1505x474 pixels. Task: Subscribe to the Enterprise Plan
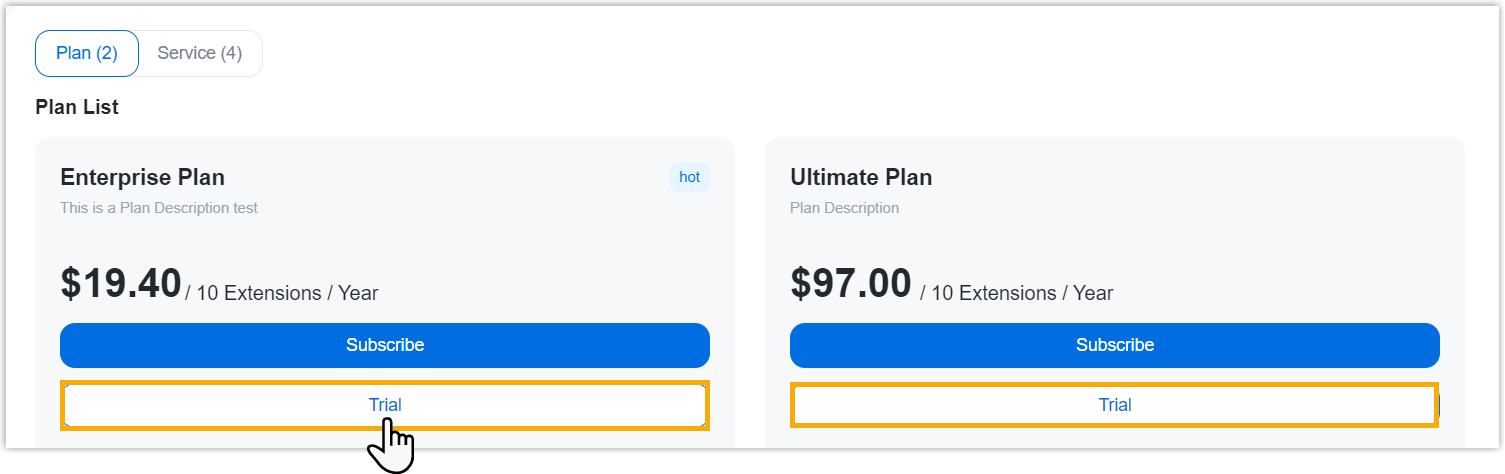385,345
